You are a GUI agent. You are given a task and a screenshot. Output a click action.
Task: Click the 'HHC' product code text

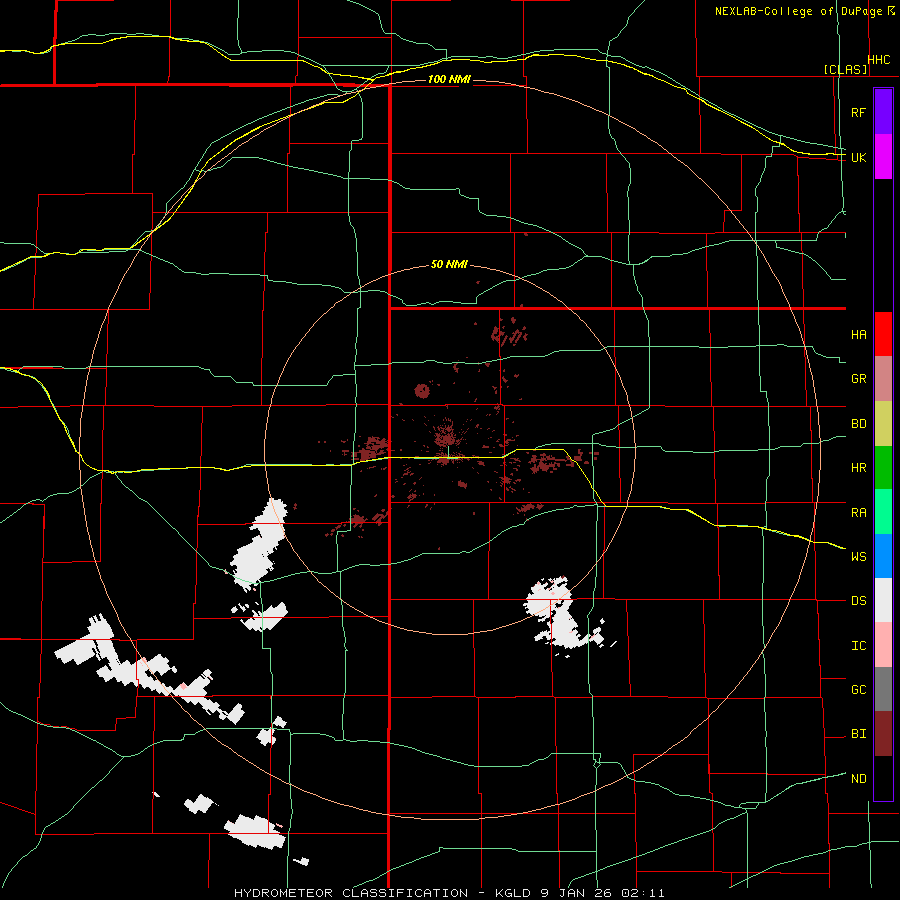tap(879, 60)
